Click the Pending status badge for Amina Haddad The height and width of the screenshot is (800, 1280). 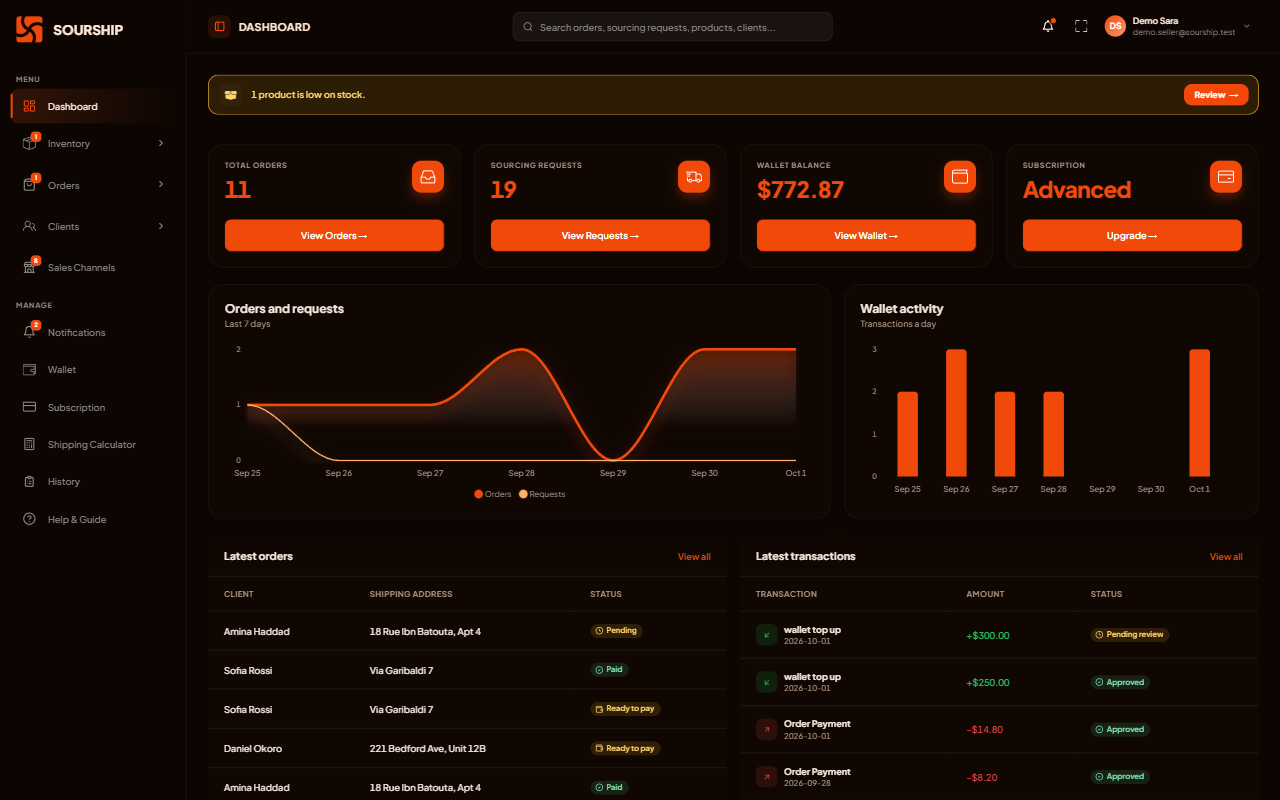(616, 631)
